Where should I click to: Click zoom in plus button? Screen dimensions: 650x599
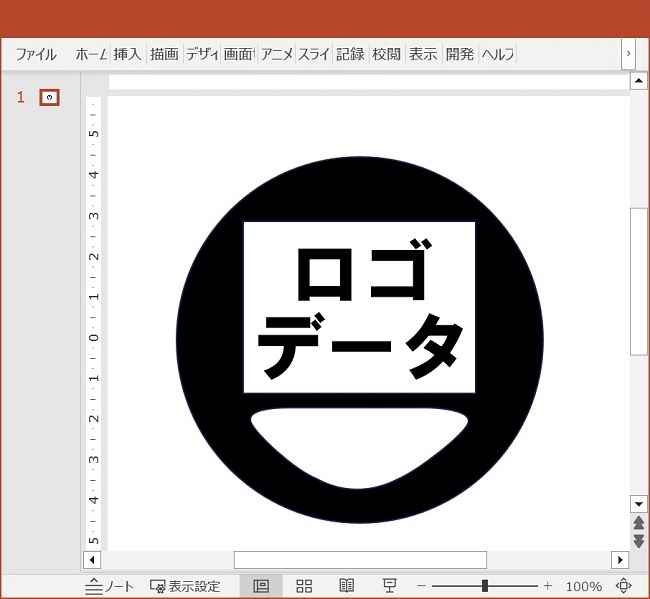click(547, 586)
